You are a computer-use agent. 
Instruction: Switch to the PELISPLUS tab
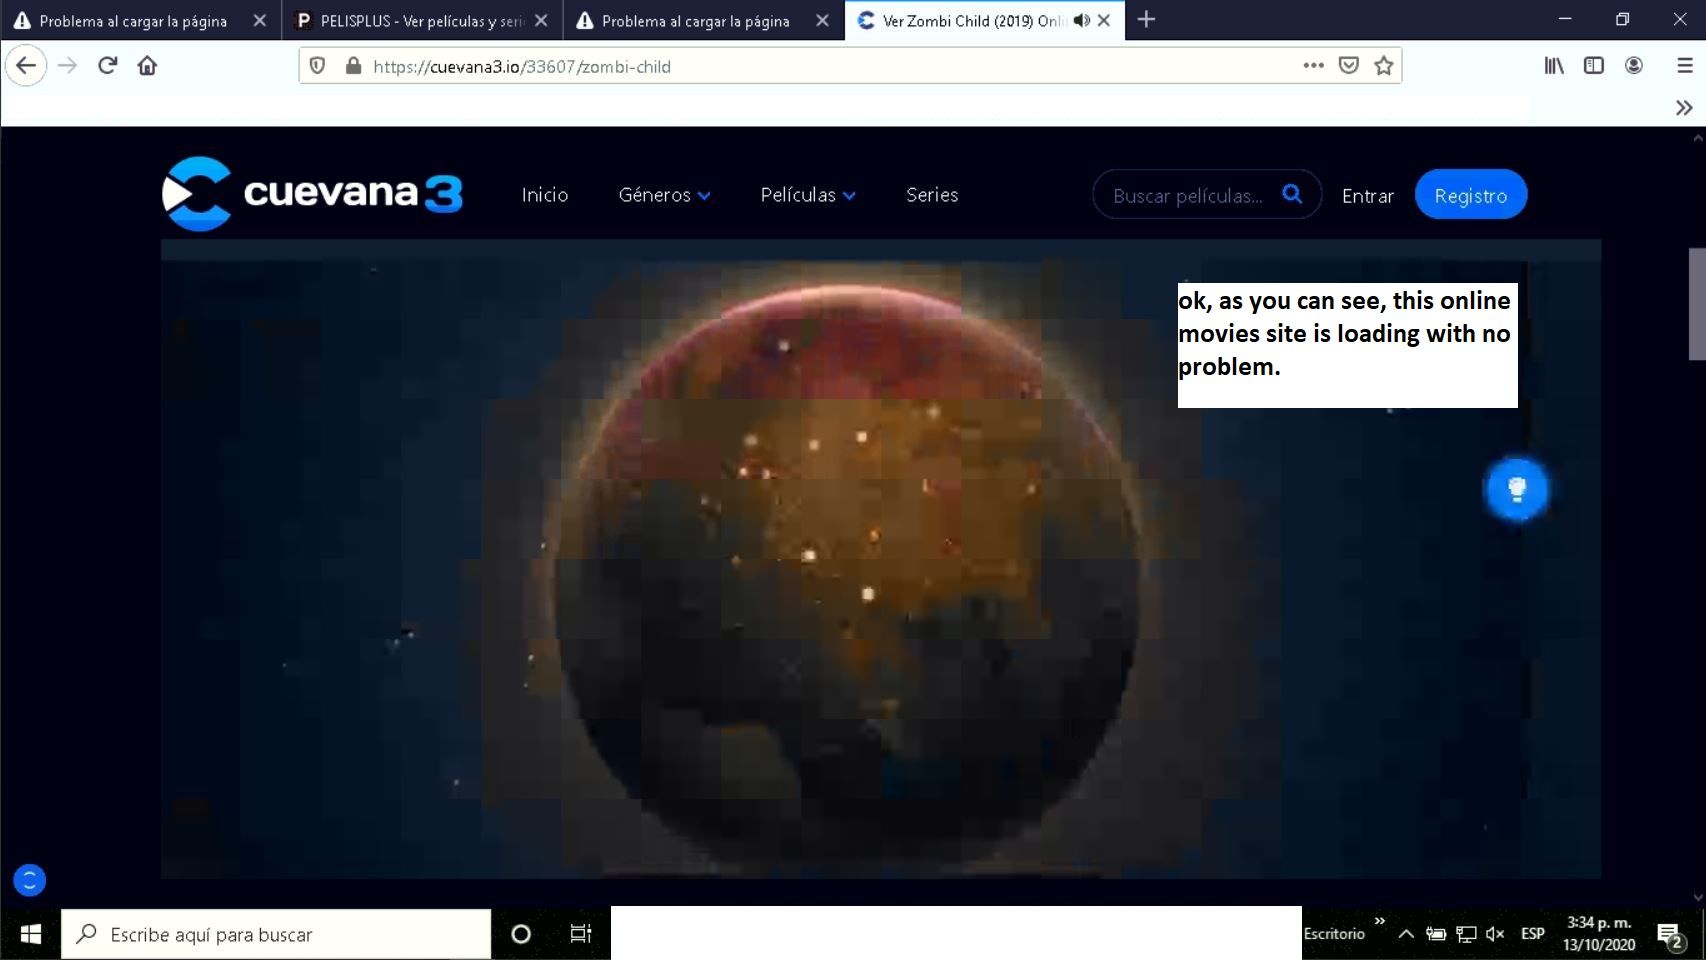[422, 20]
